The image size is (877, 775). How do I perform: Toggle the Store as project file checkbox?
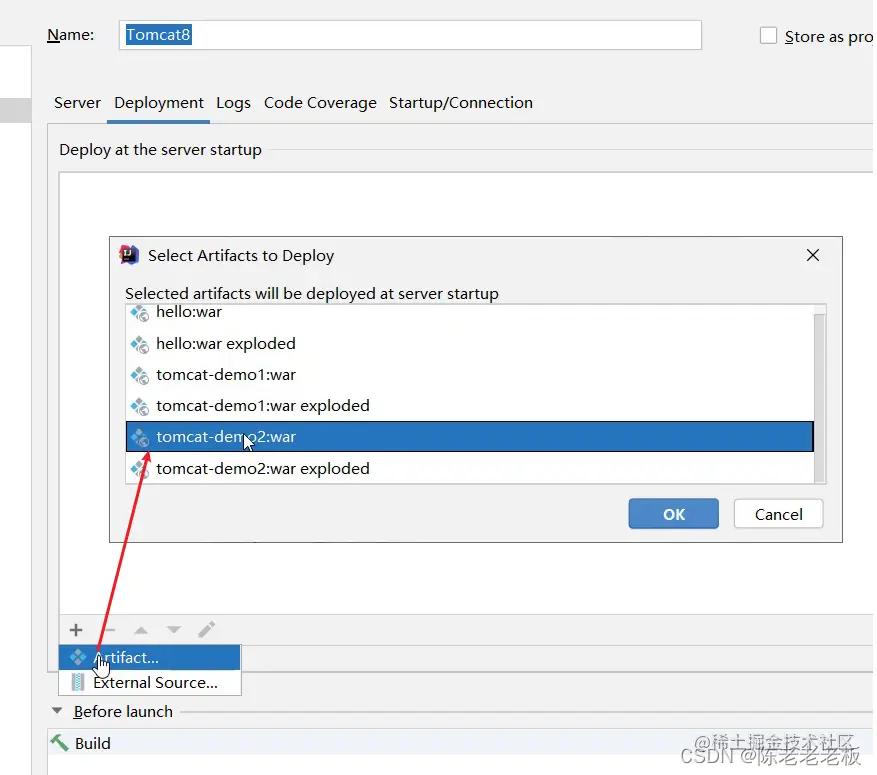(x=768, y=35)
